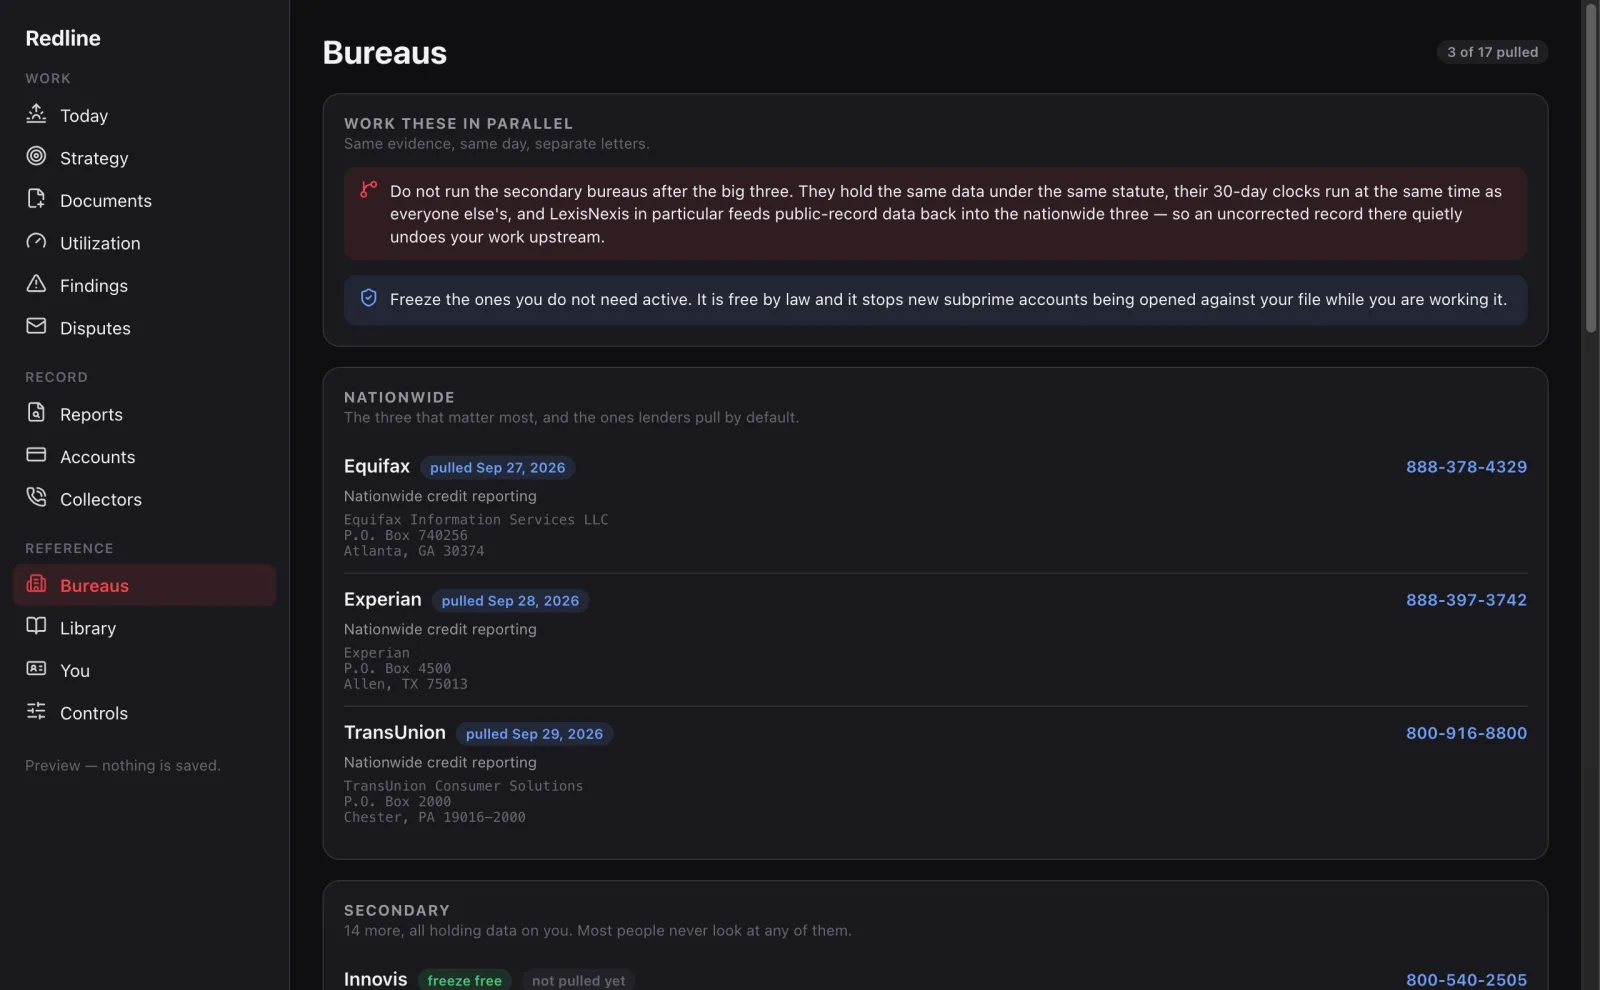
Task: Click the Redline logo title
Action: 63,38
